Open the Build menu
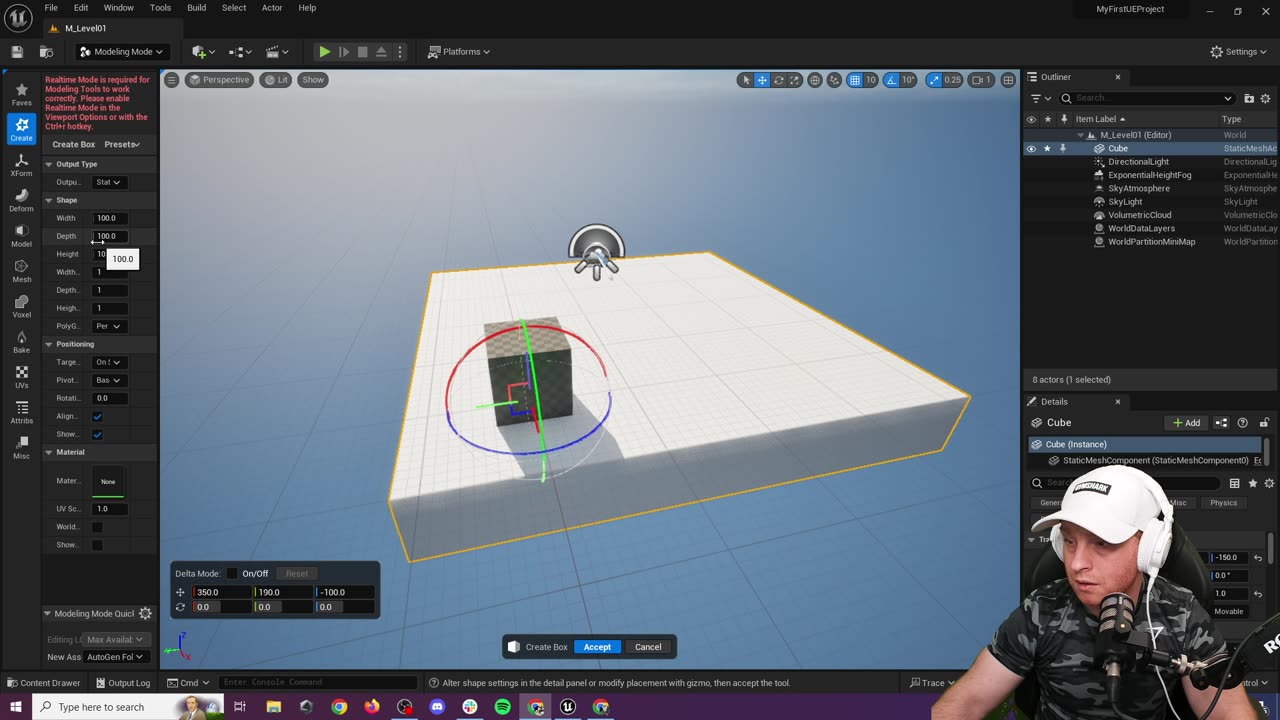The width and height of the screenshot is (1280, 720). [196, 8]
